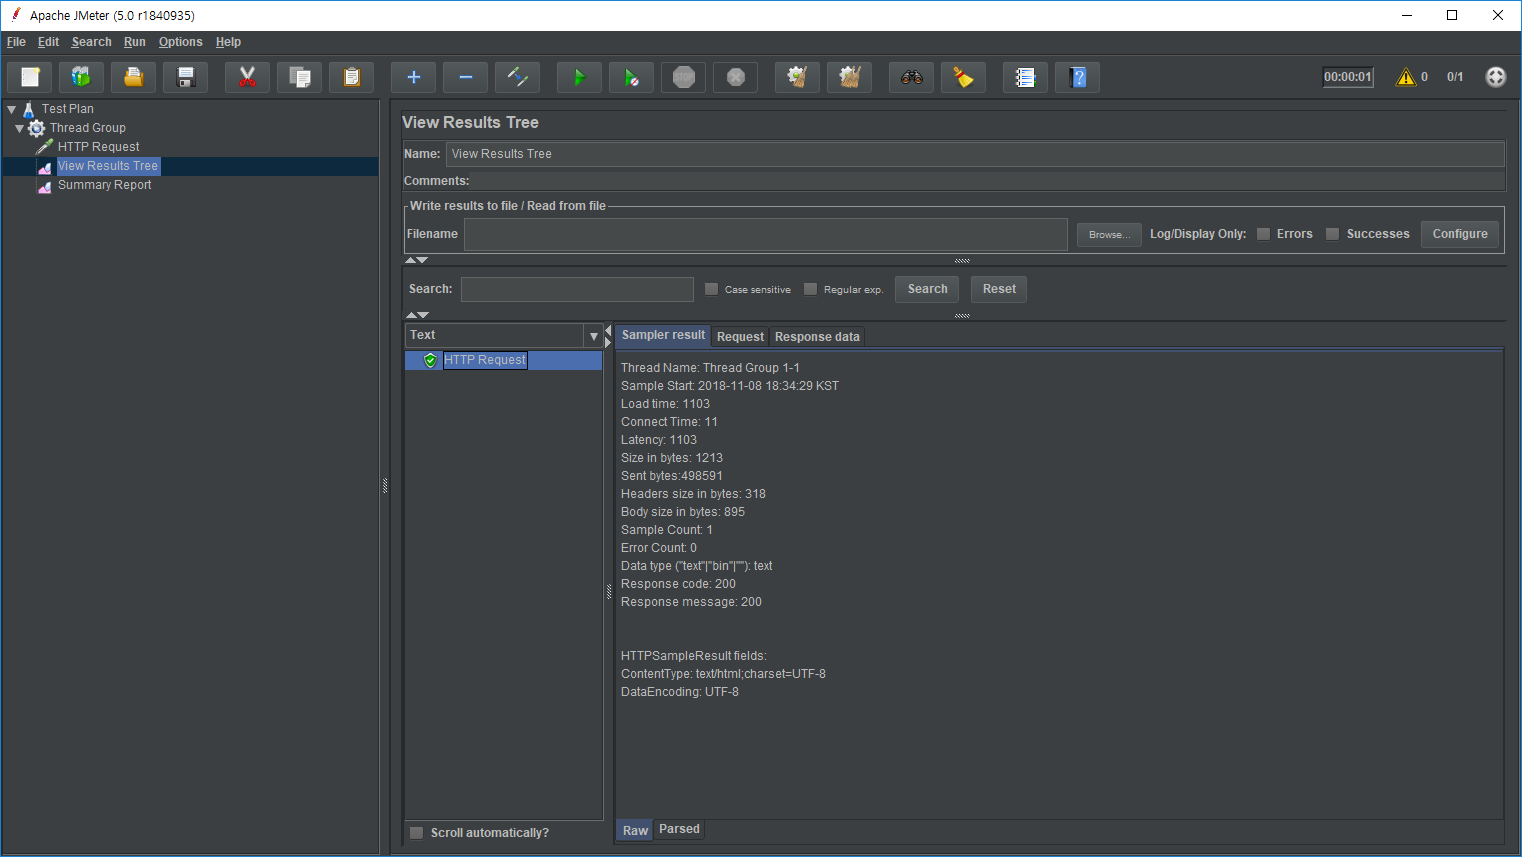The width and height of the screenshot is (1522, 857).
Task: Open the Run menu
Action: [135, 42]
